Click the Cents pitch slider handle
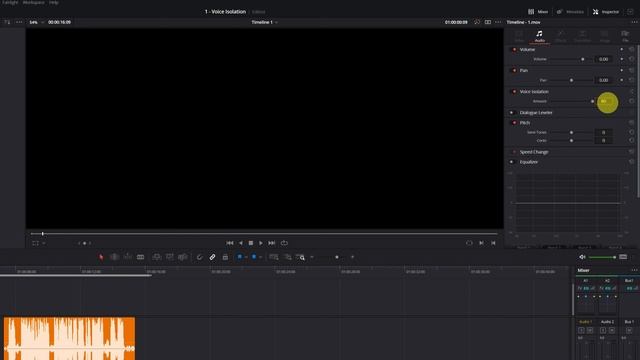640x360 pixels. click(x=571, y=140)
